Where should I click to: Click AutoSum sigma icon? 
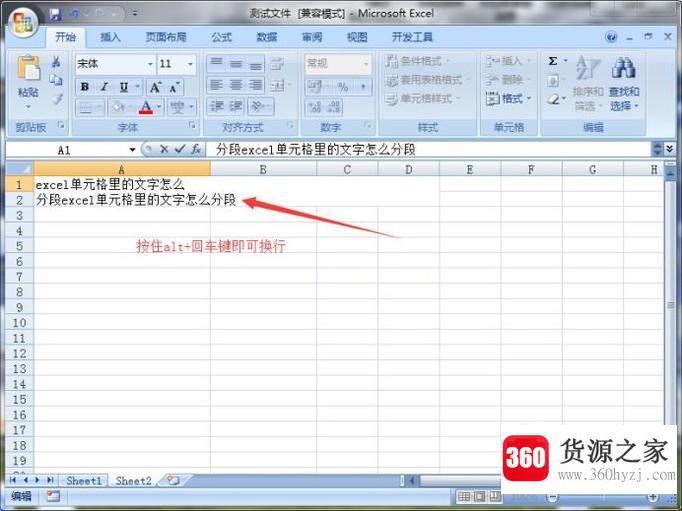coord(553,61)
